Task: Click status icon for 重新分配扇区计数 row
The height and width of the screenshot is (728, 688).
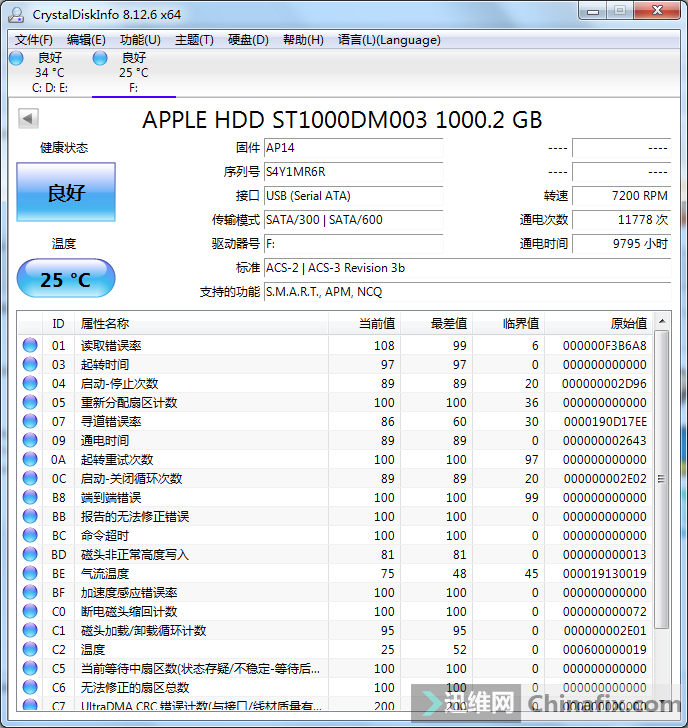Action: click(30, 402)
